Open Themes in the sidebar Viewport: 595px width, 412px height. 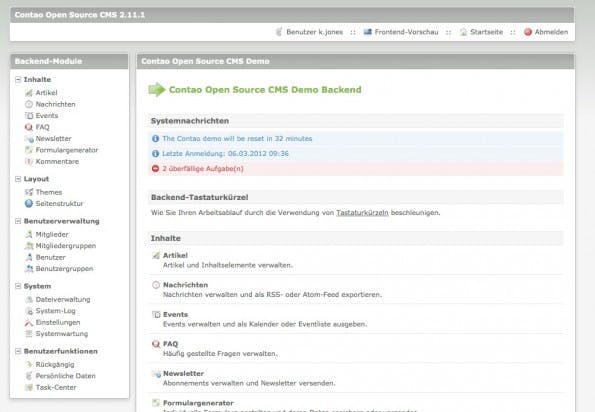point(49,192)
